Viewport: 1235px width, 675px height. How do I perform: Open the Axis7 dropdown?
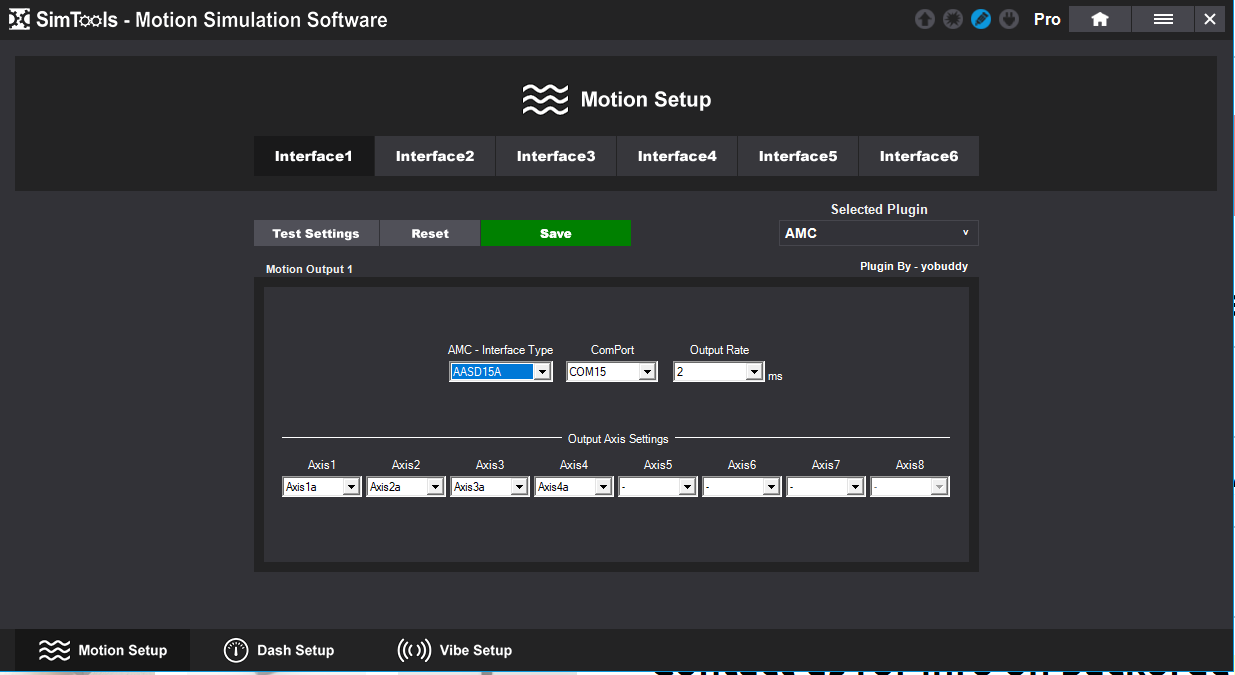(x=826, y=487)
